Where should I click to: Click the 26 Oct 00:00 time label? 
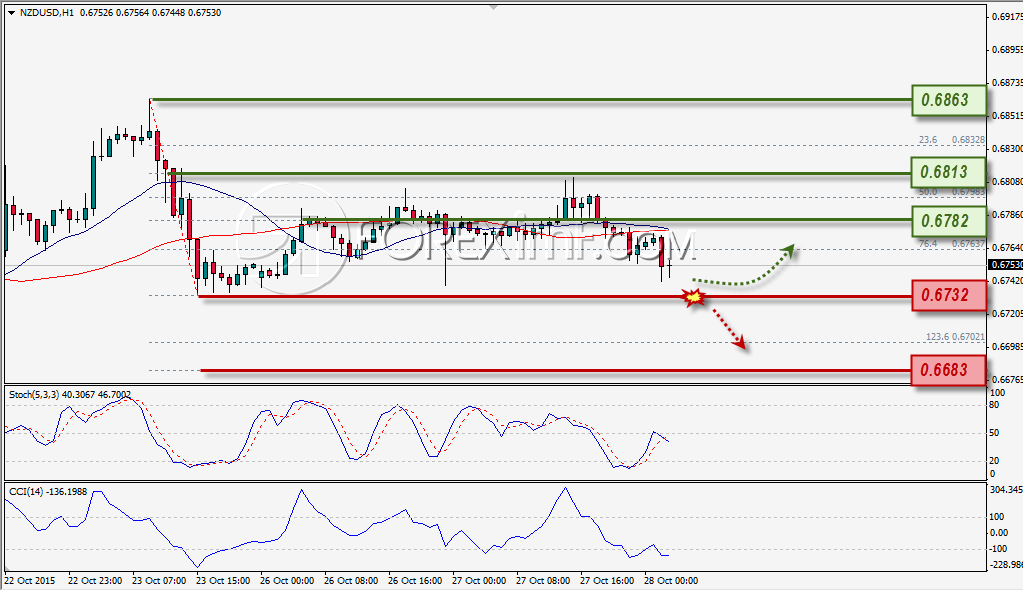coord(286,581)
